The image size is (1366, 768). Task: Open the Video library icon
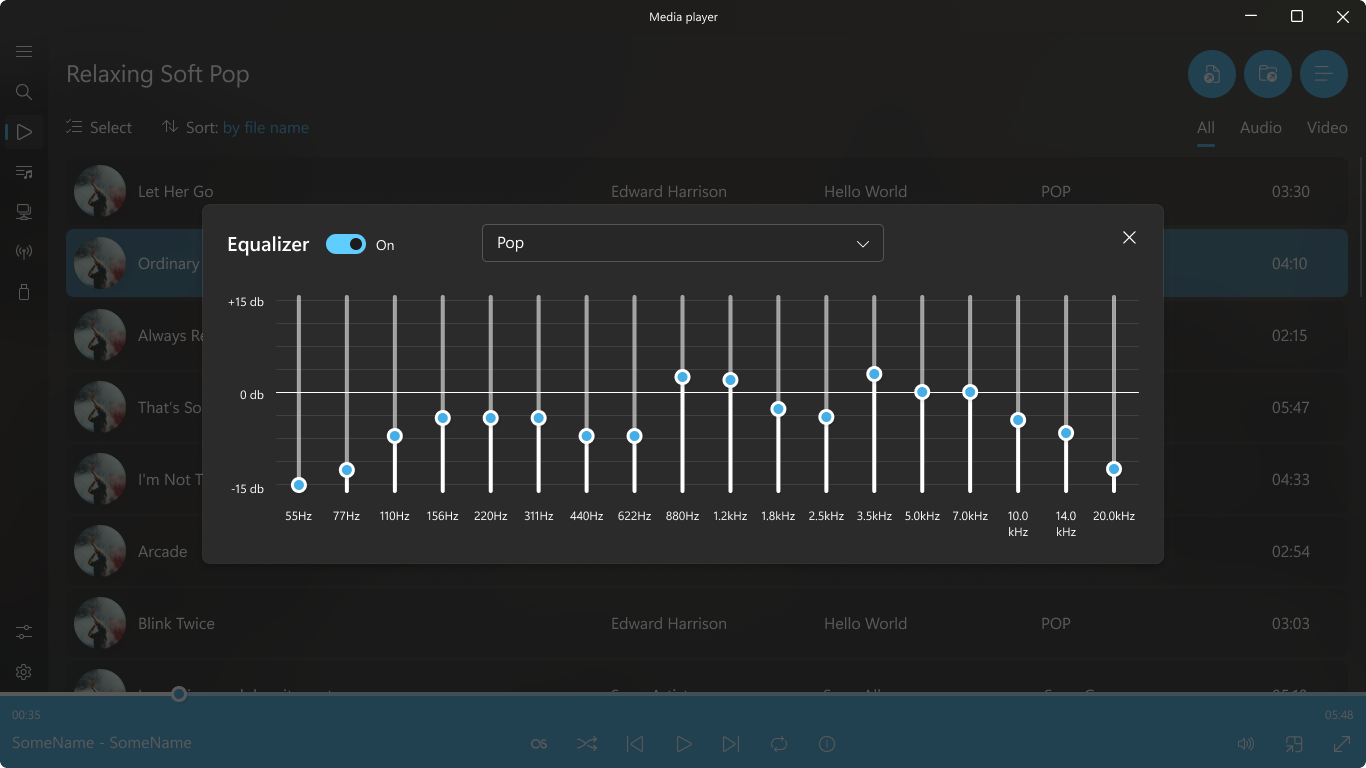pos(24,211)
